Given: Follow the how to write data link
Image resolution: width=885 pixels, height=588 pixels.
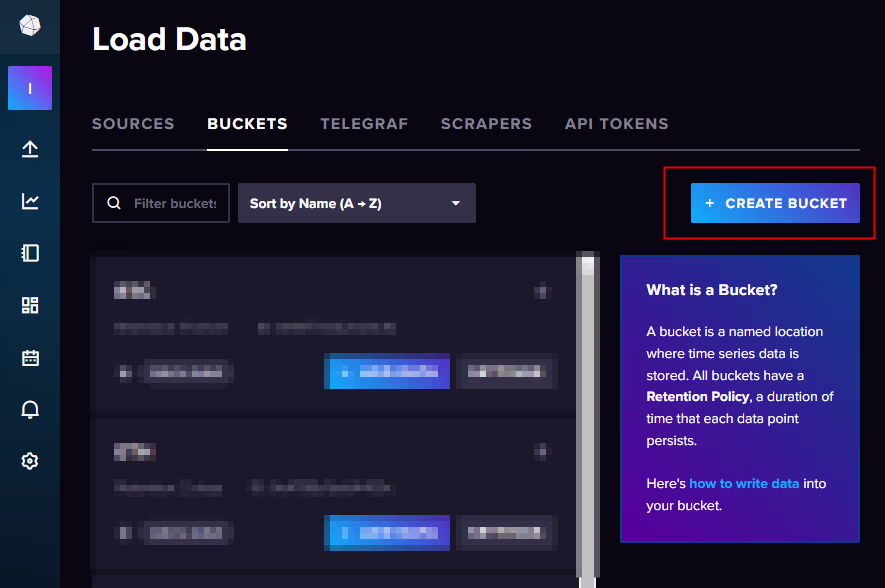Looking at the screenshot, I should [744, 484].
